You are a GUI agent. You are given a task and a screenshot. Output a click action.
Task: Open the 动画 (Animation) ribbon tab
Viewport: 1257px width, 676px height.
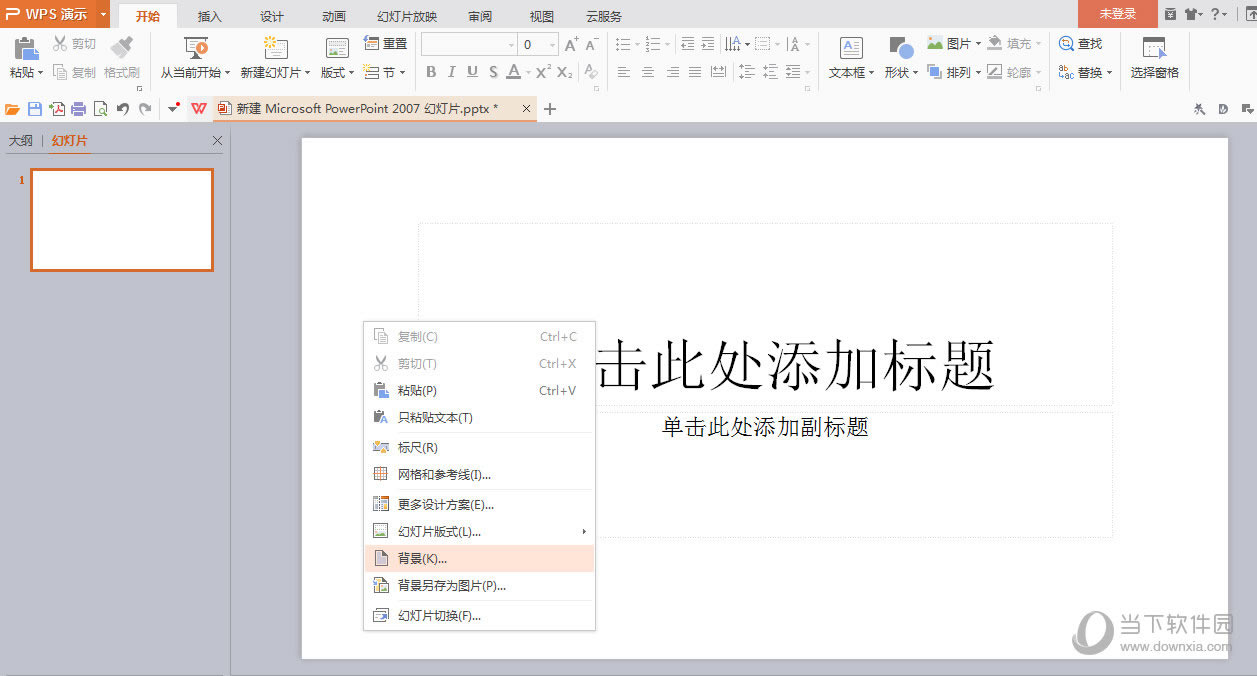[334, 16]
